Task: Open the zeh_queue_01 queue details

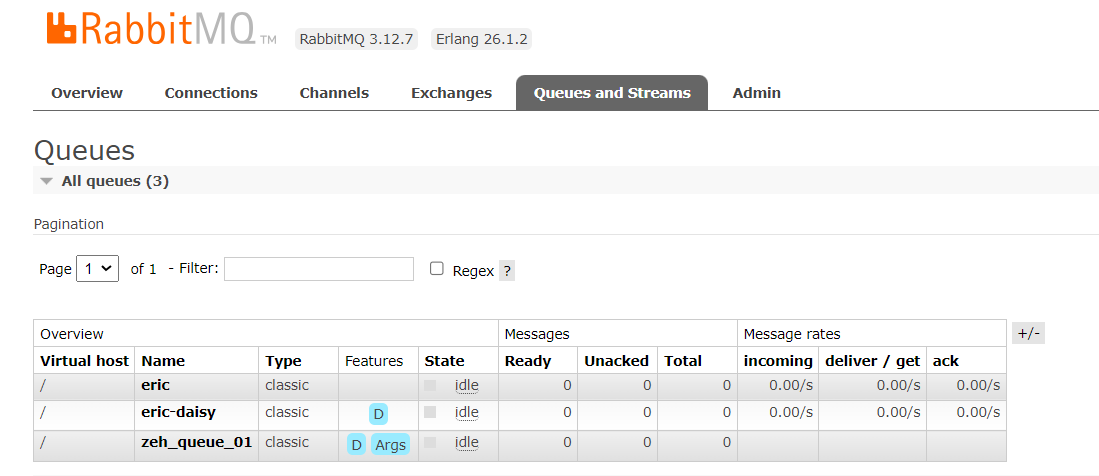Action: (x=196, y=443)
